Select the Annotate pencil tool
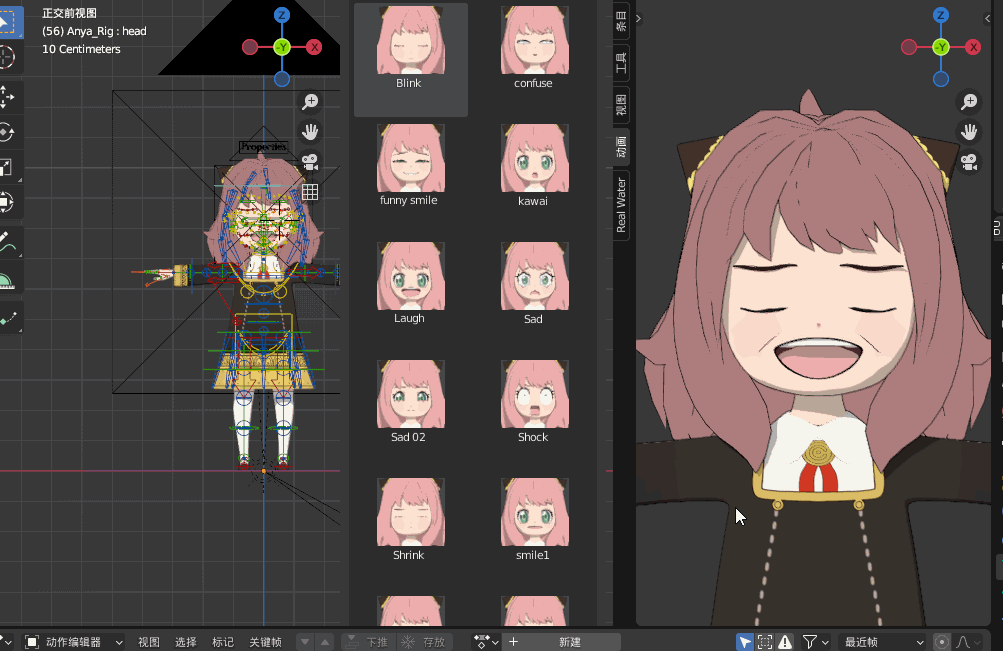 (x=6, y=242)
